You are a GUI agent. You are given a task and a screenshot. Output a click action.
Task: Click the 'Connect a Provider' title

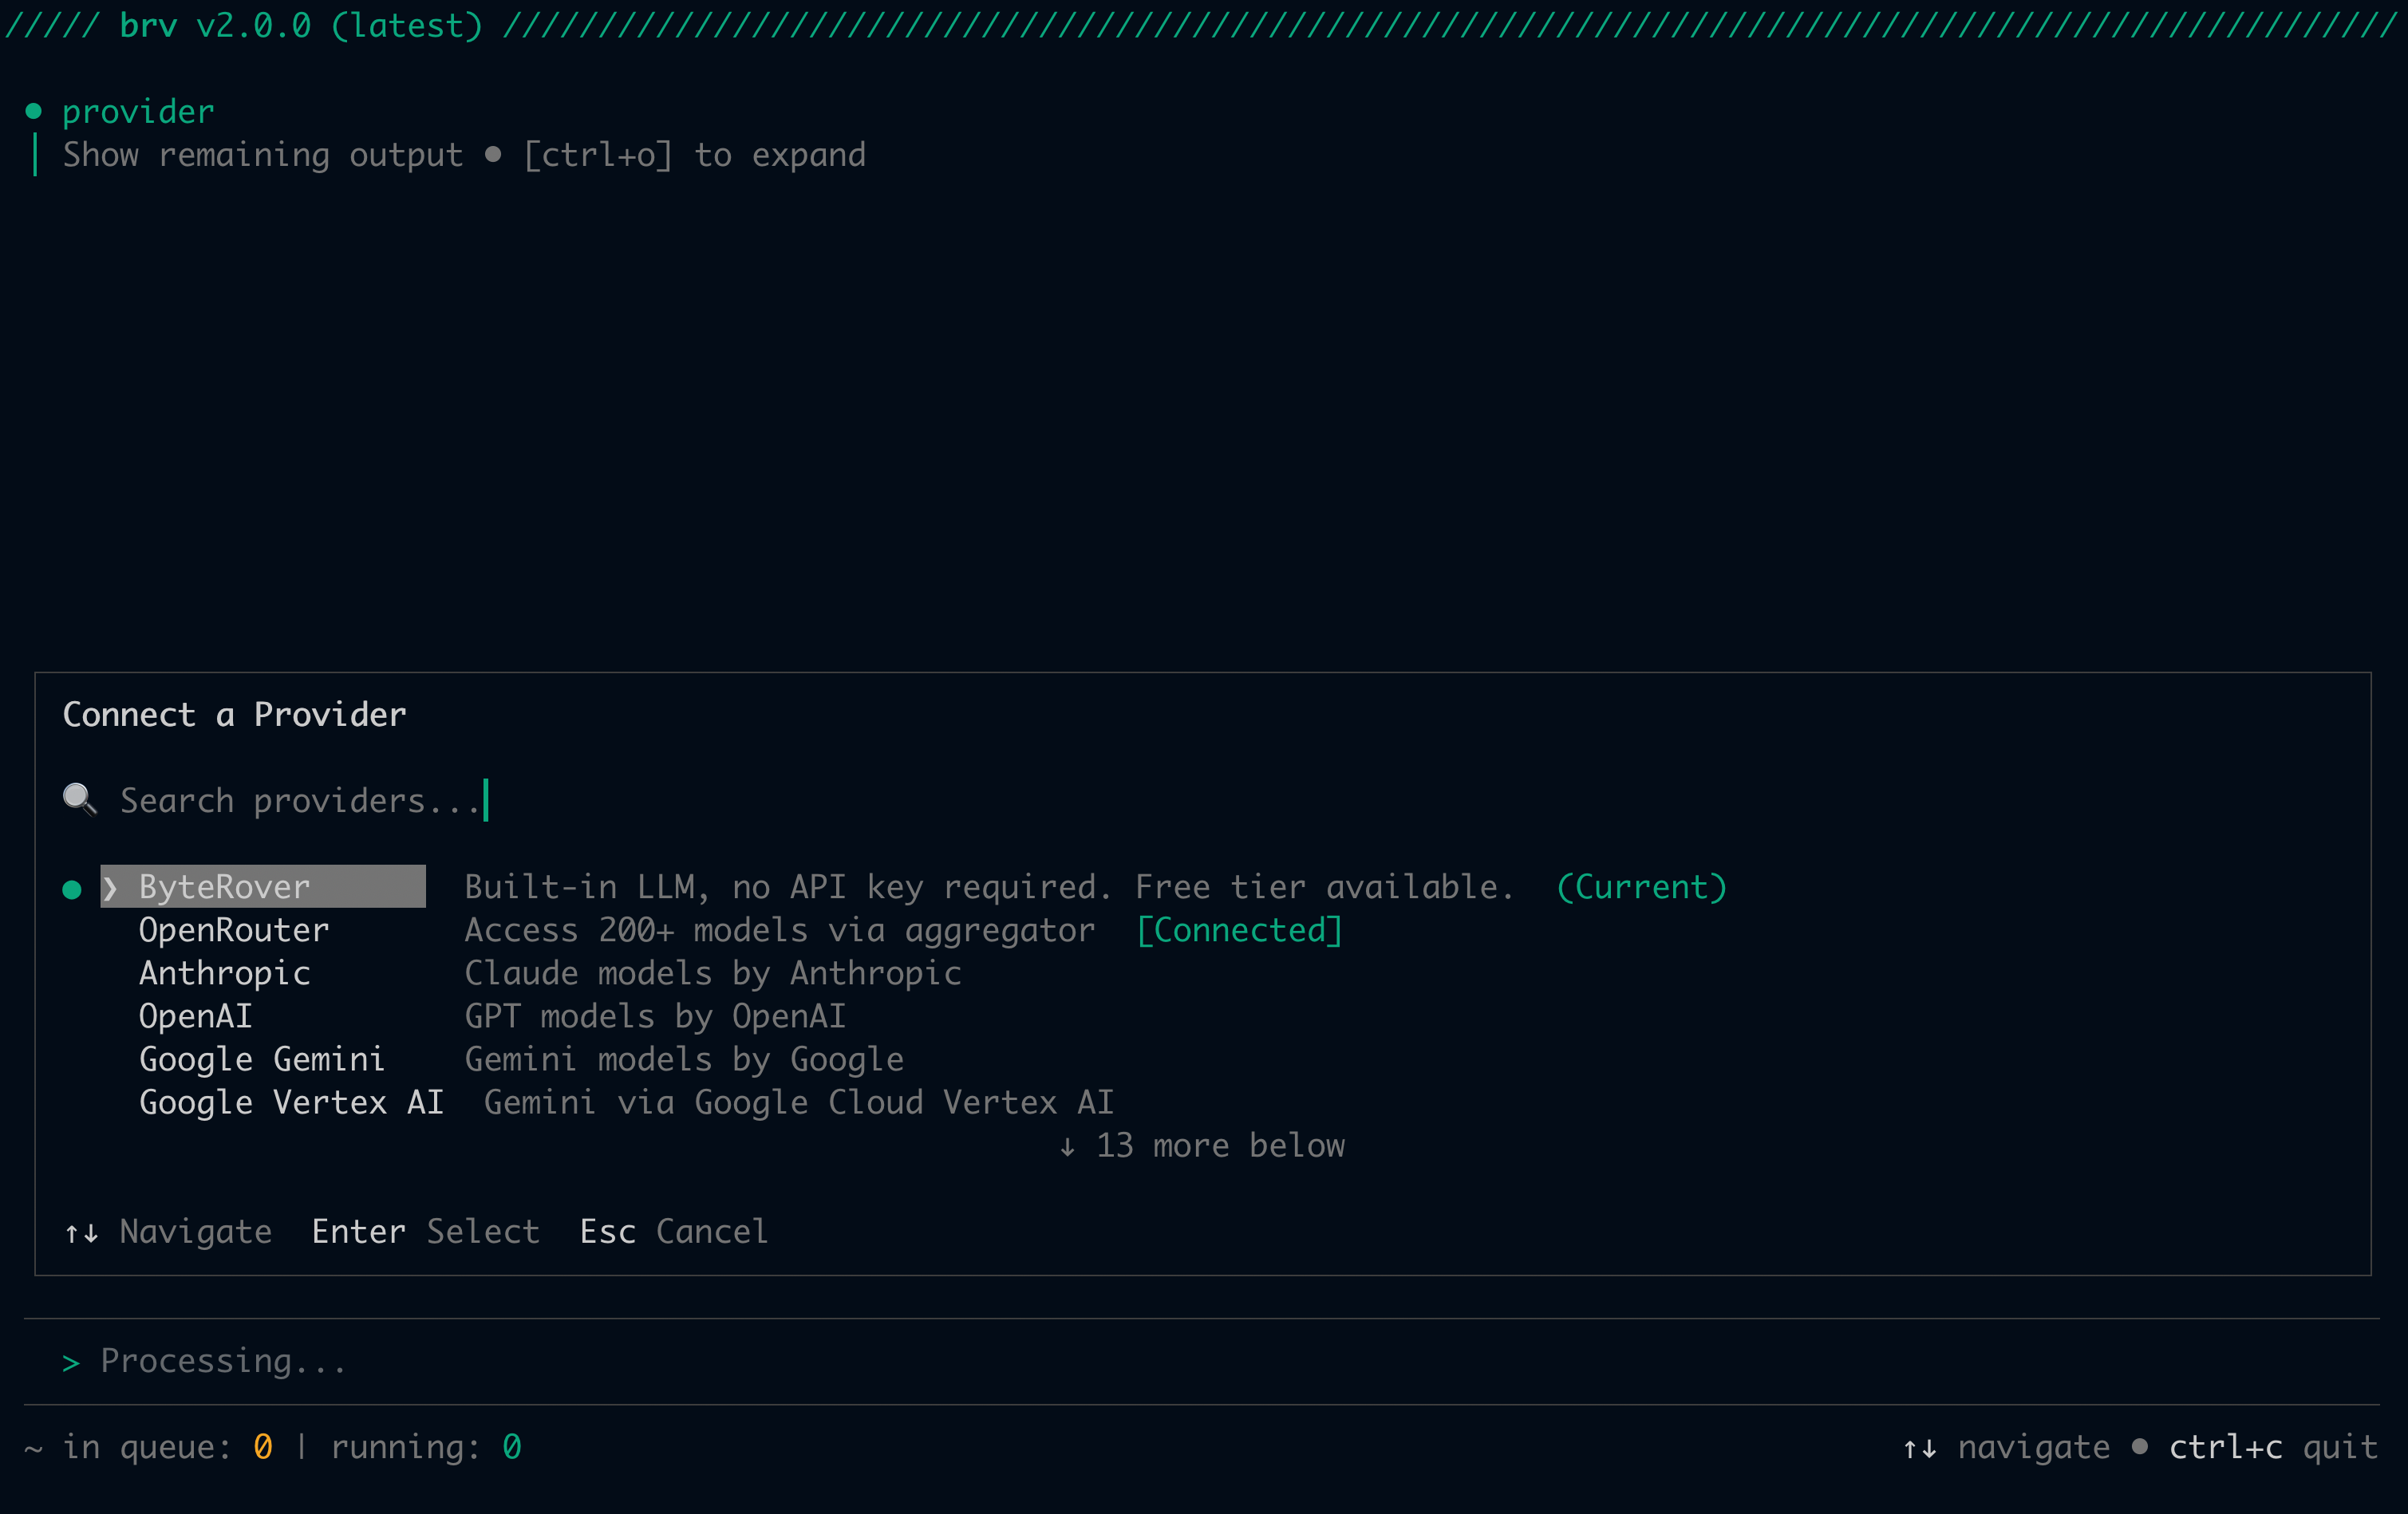coord(234,715)
